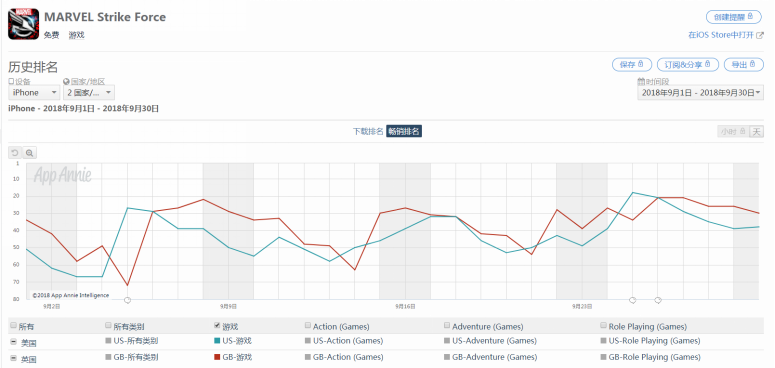This screenshot has width=775, height=368.
Task: Open the iPhone device dropdown
Action: click(x=34, y=92)
